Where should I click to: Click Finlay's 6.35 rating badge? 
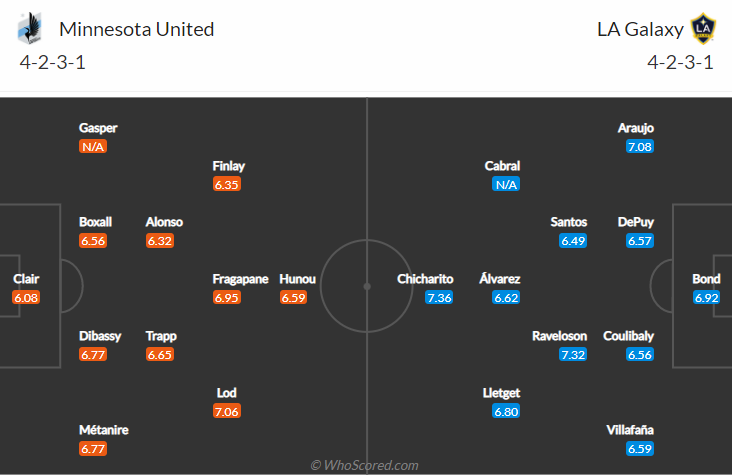[x=226, y=184]
